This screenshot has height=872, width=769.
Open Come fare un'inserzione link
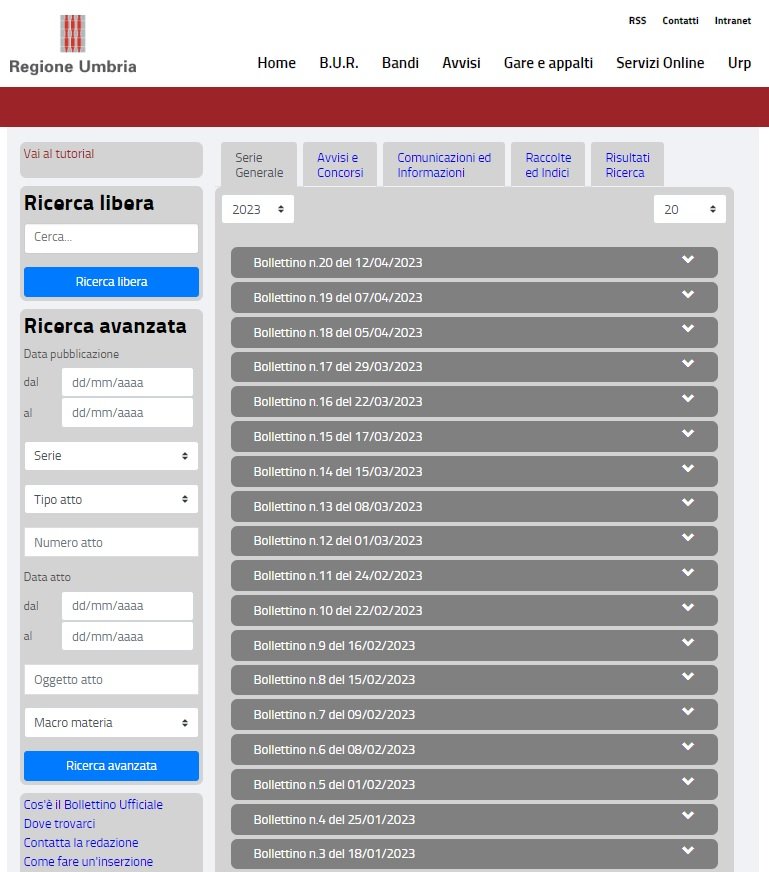click(88, 861)
